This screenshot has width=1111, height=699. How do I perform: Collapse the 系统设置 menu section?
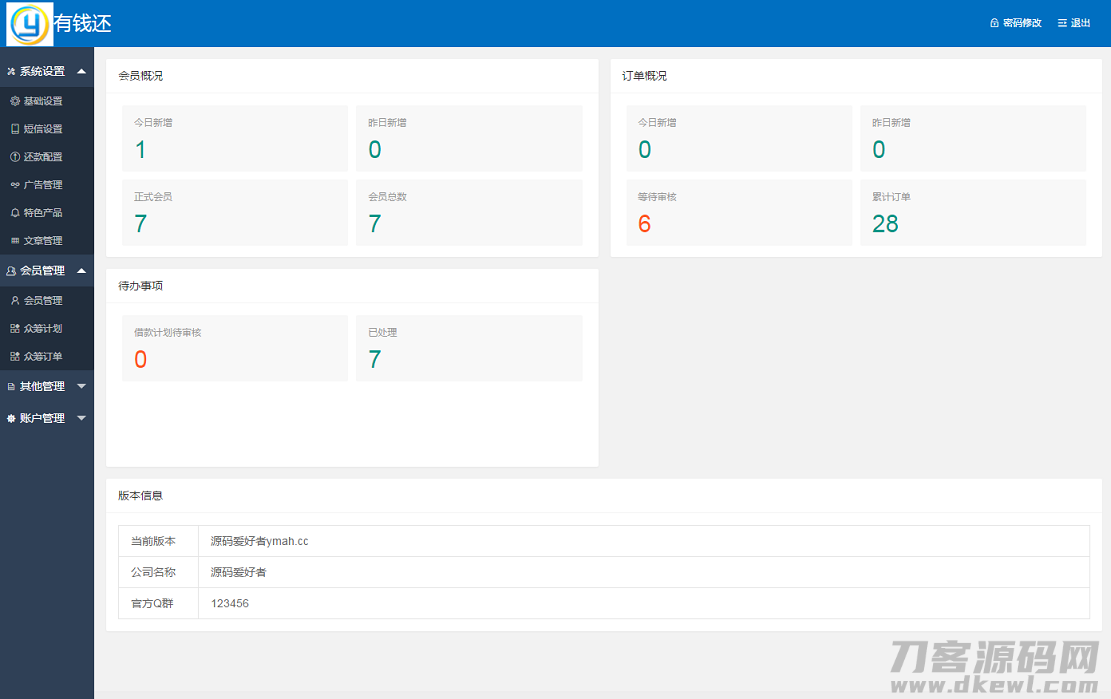(82, 71)
